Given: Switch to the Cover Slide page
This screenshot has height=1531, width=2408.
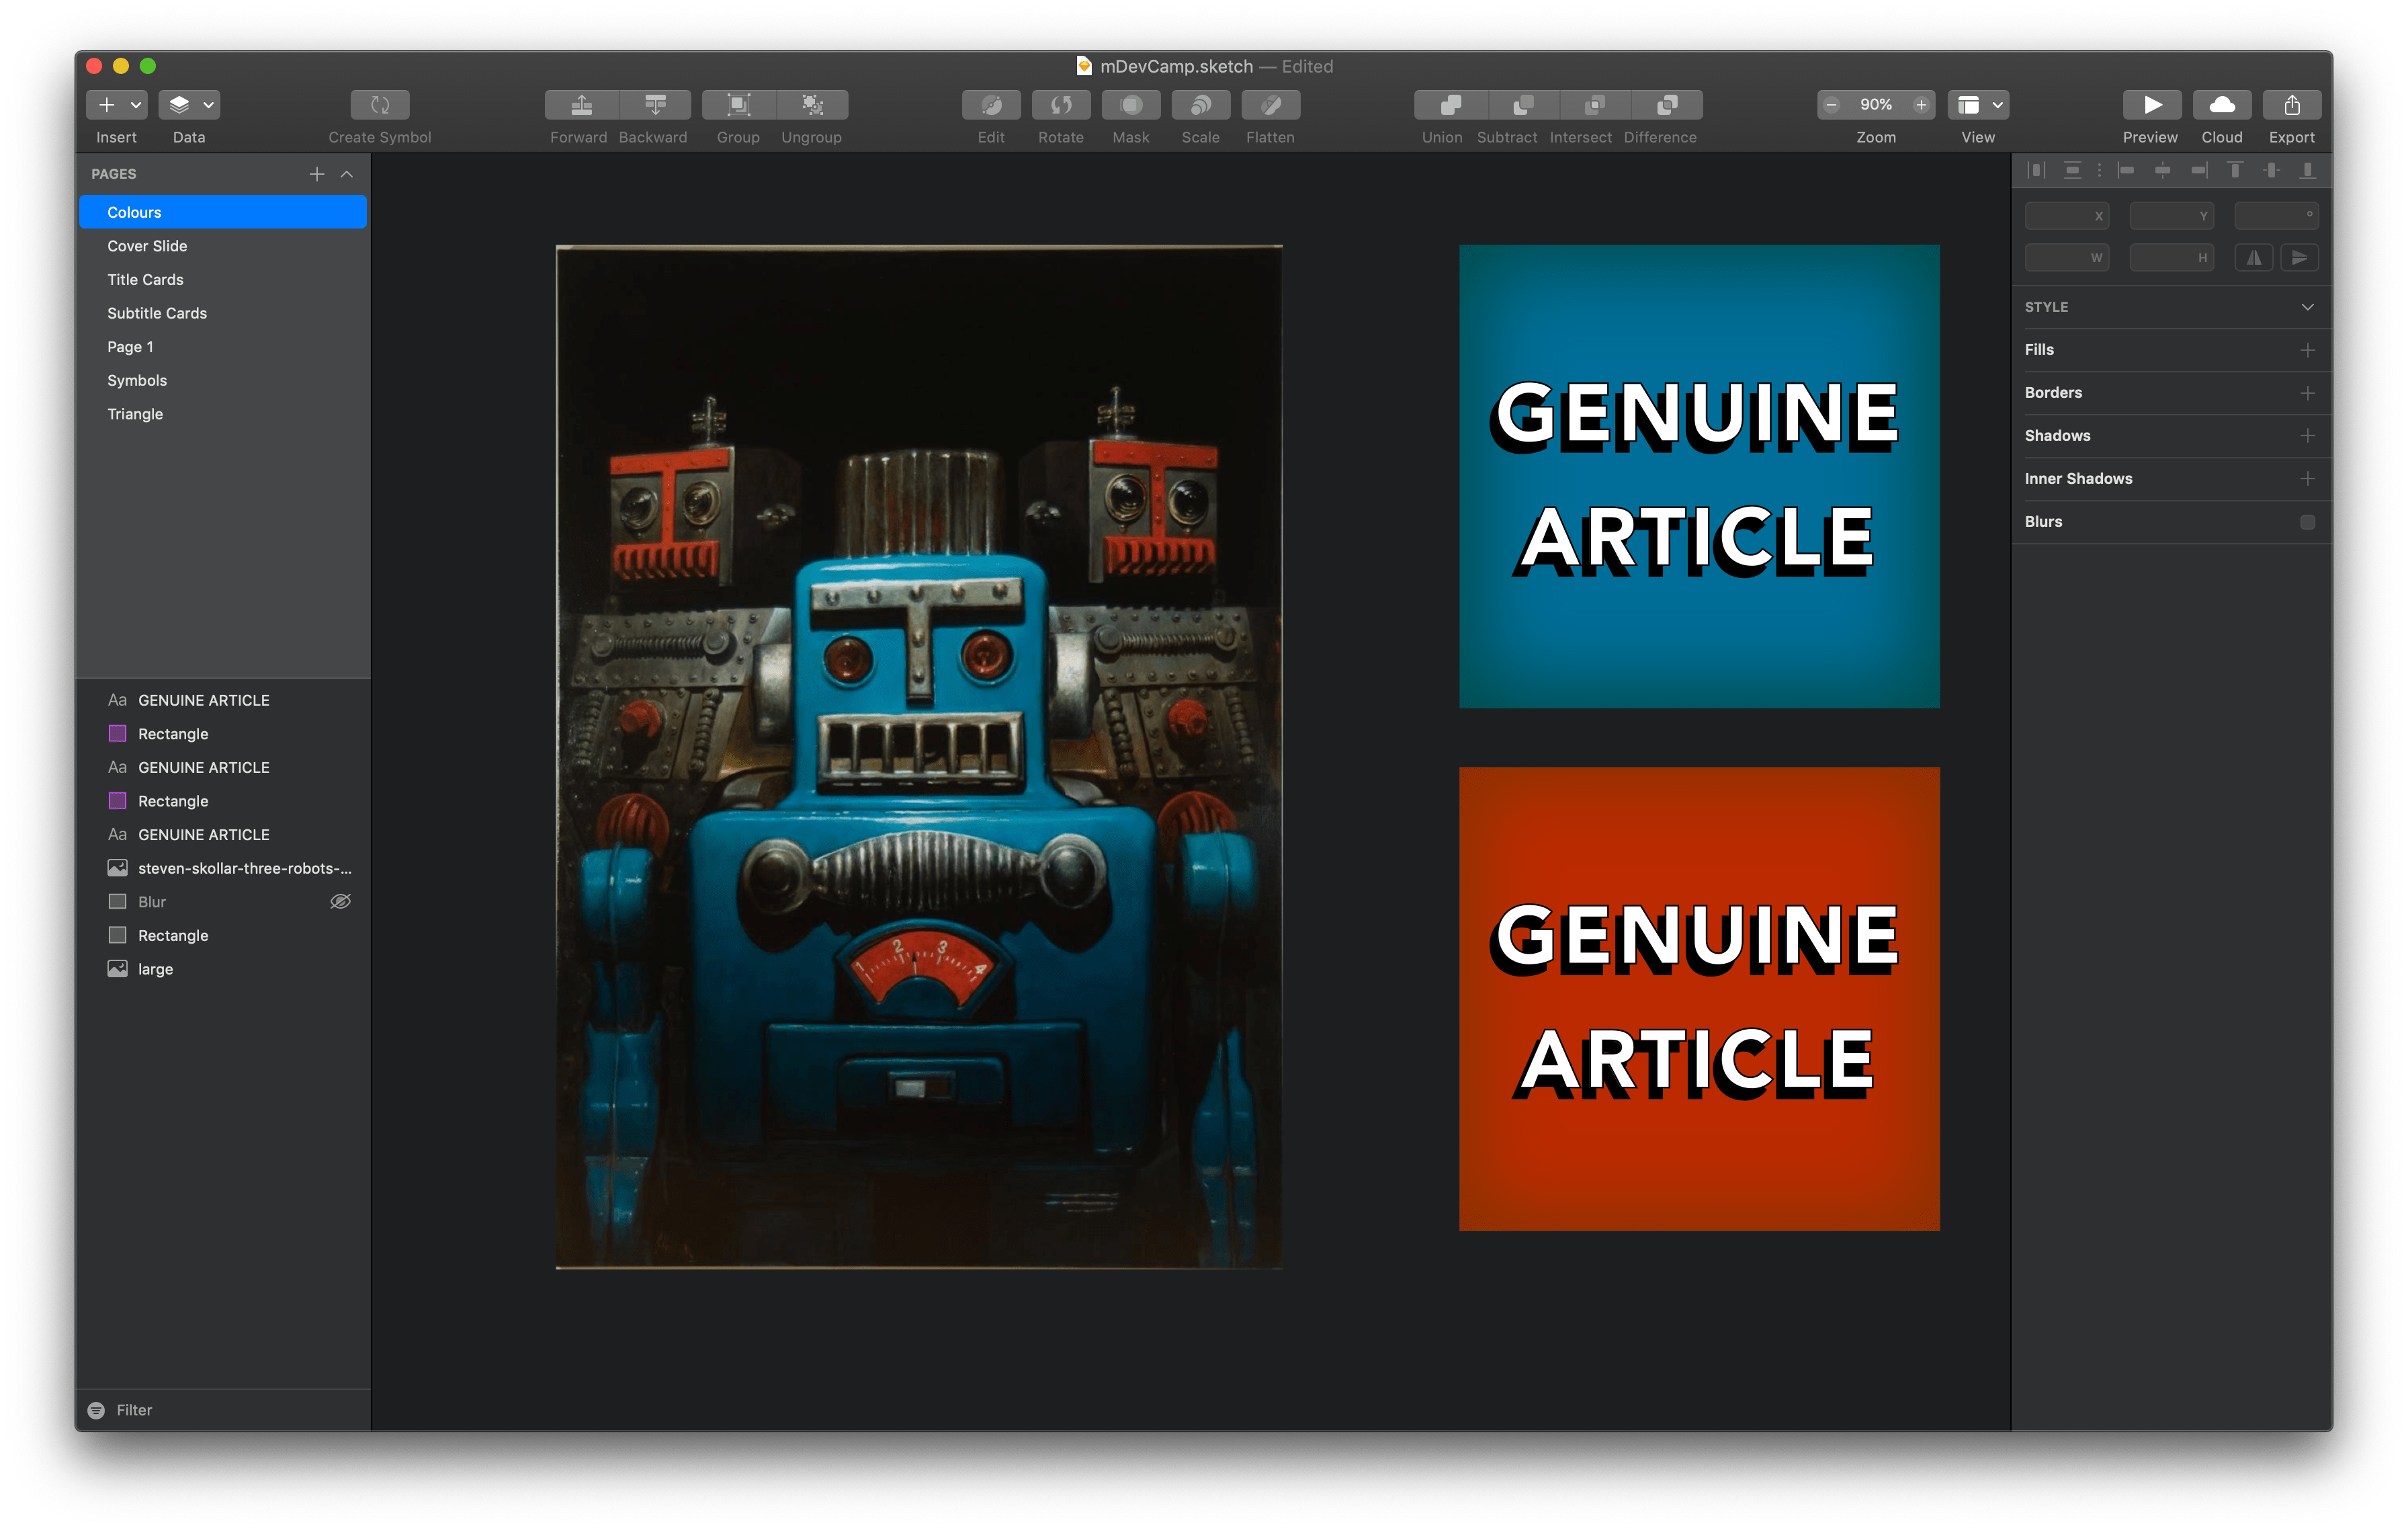Looking at the screenshot, I should (148, 246).
